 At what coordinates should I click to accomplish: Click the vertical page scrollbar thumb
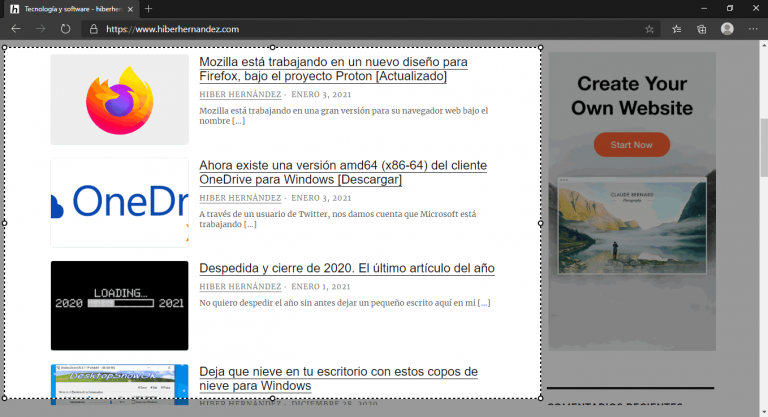[763, 115]
